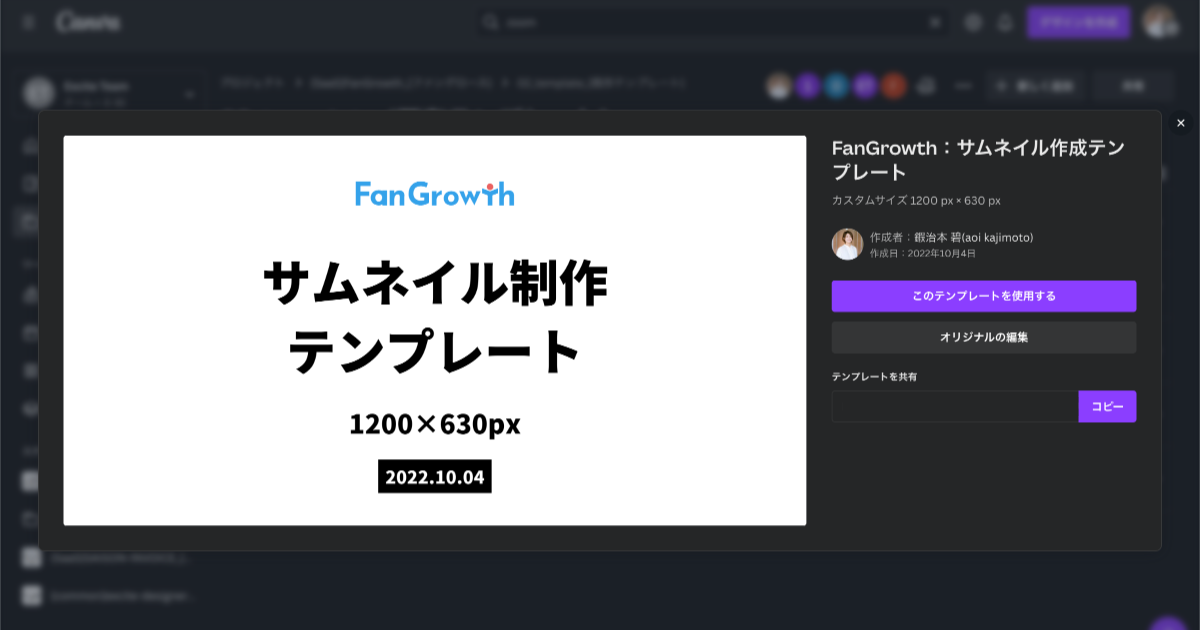Image resolution: width=1200 pixels, height=630 pixels.
Task: Close the template preview dialog
Action: pos(1181,123)
